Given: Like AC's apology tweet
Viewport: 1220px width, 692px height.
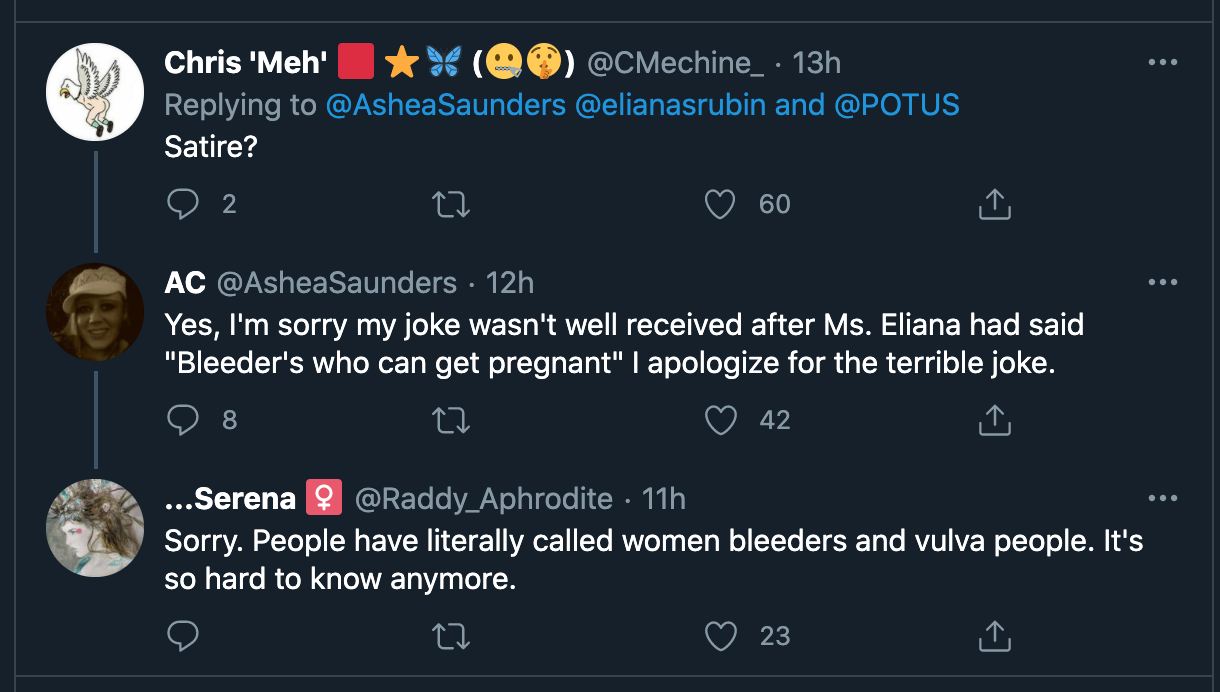Looking at the screenshot, I should pyautogui.click(x=720, y=420).
